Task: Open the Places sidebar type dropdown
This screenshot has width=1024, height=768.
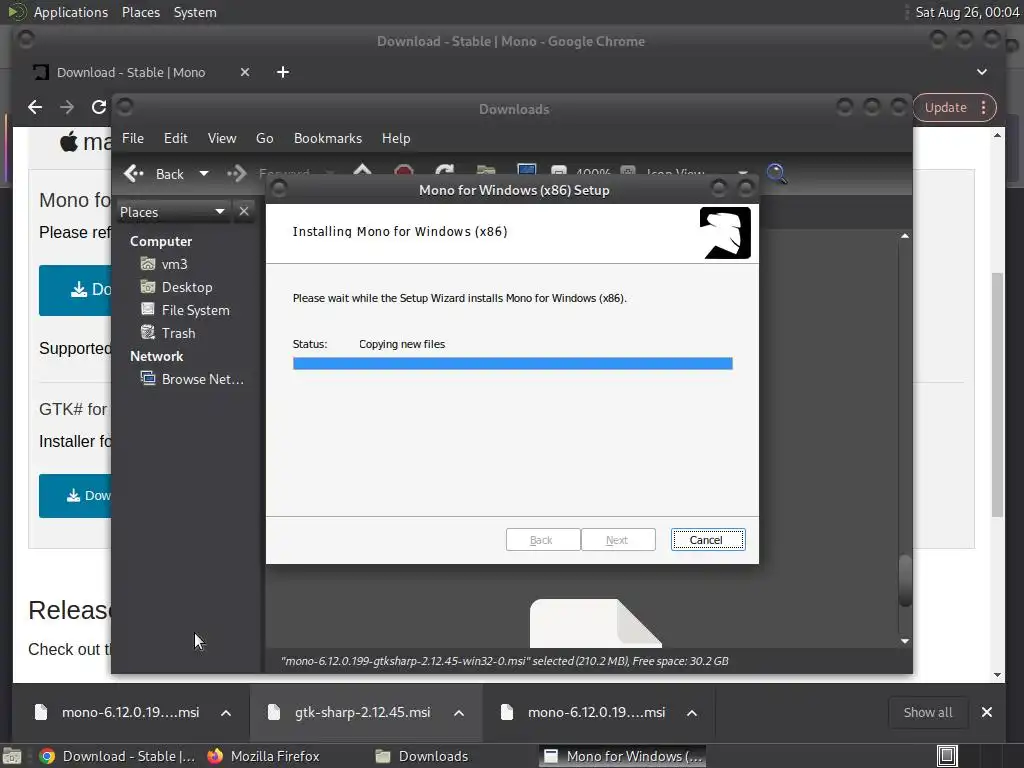Action: coord(172,212)
